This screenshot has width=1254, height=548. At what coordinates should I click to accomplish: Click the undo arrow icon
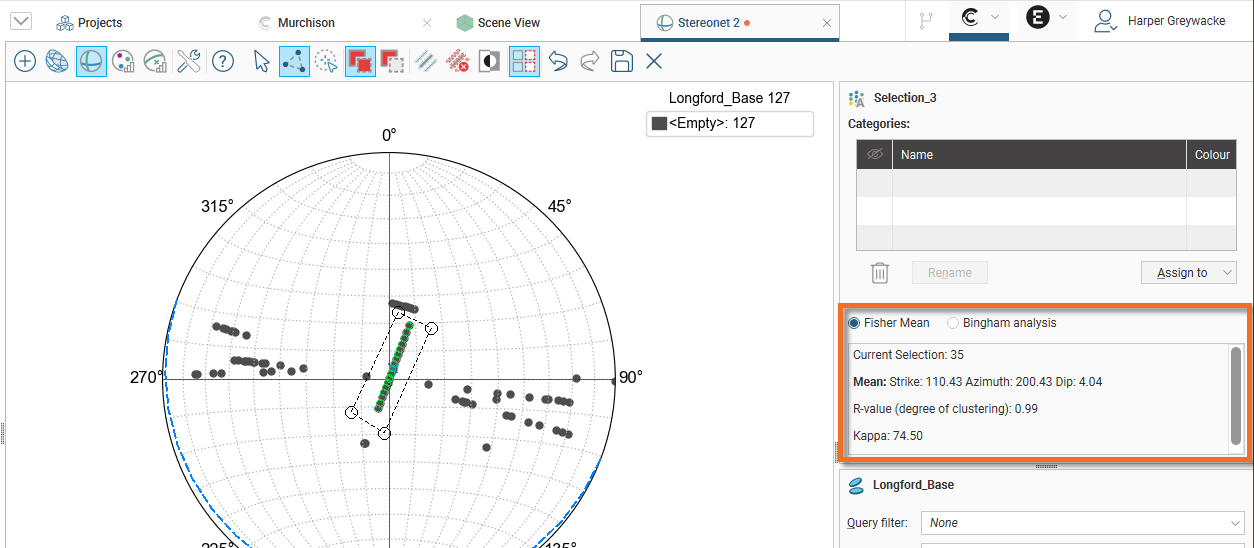(x=558, y=62)
